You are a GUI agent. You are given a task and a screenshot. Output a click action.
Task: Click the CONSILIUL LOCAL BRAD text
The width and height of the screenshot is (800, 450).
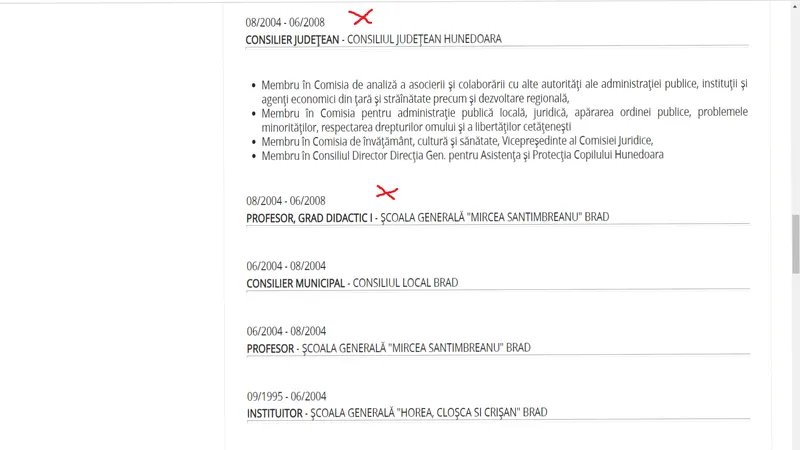point(405,283)
